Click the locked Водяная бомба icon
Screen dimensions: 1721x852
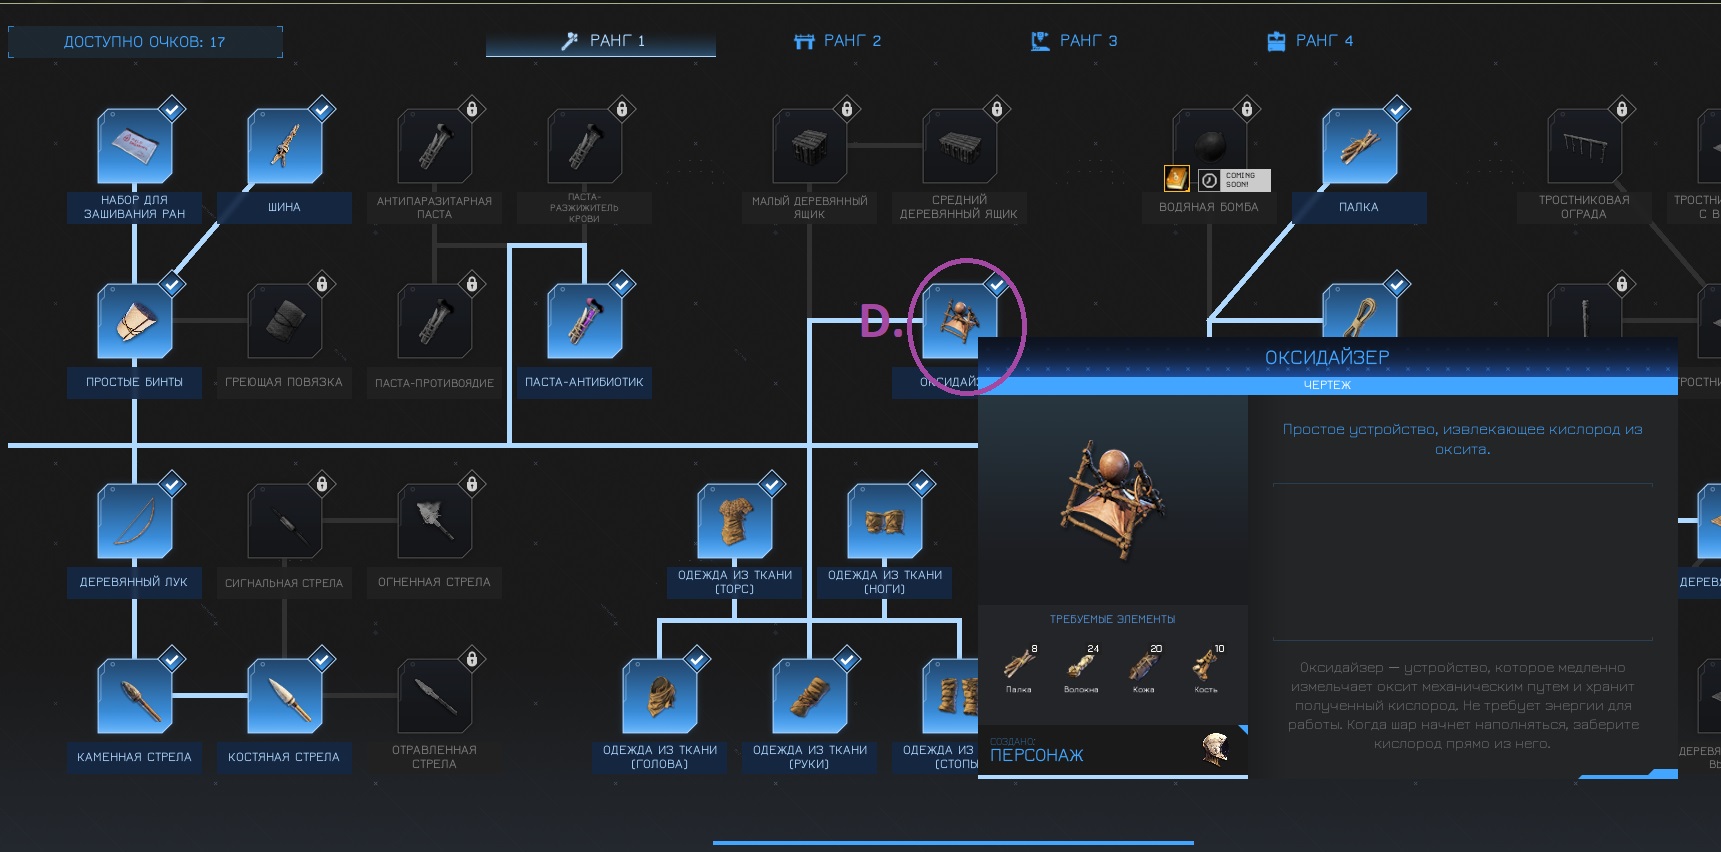coord(1210,146)
